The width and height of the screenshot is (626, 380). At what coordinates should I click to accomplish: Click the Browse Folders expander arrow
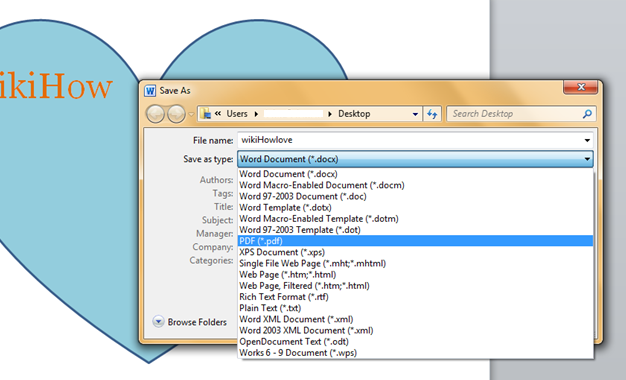(x=158, y=321)
